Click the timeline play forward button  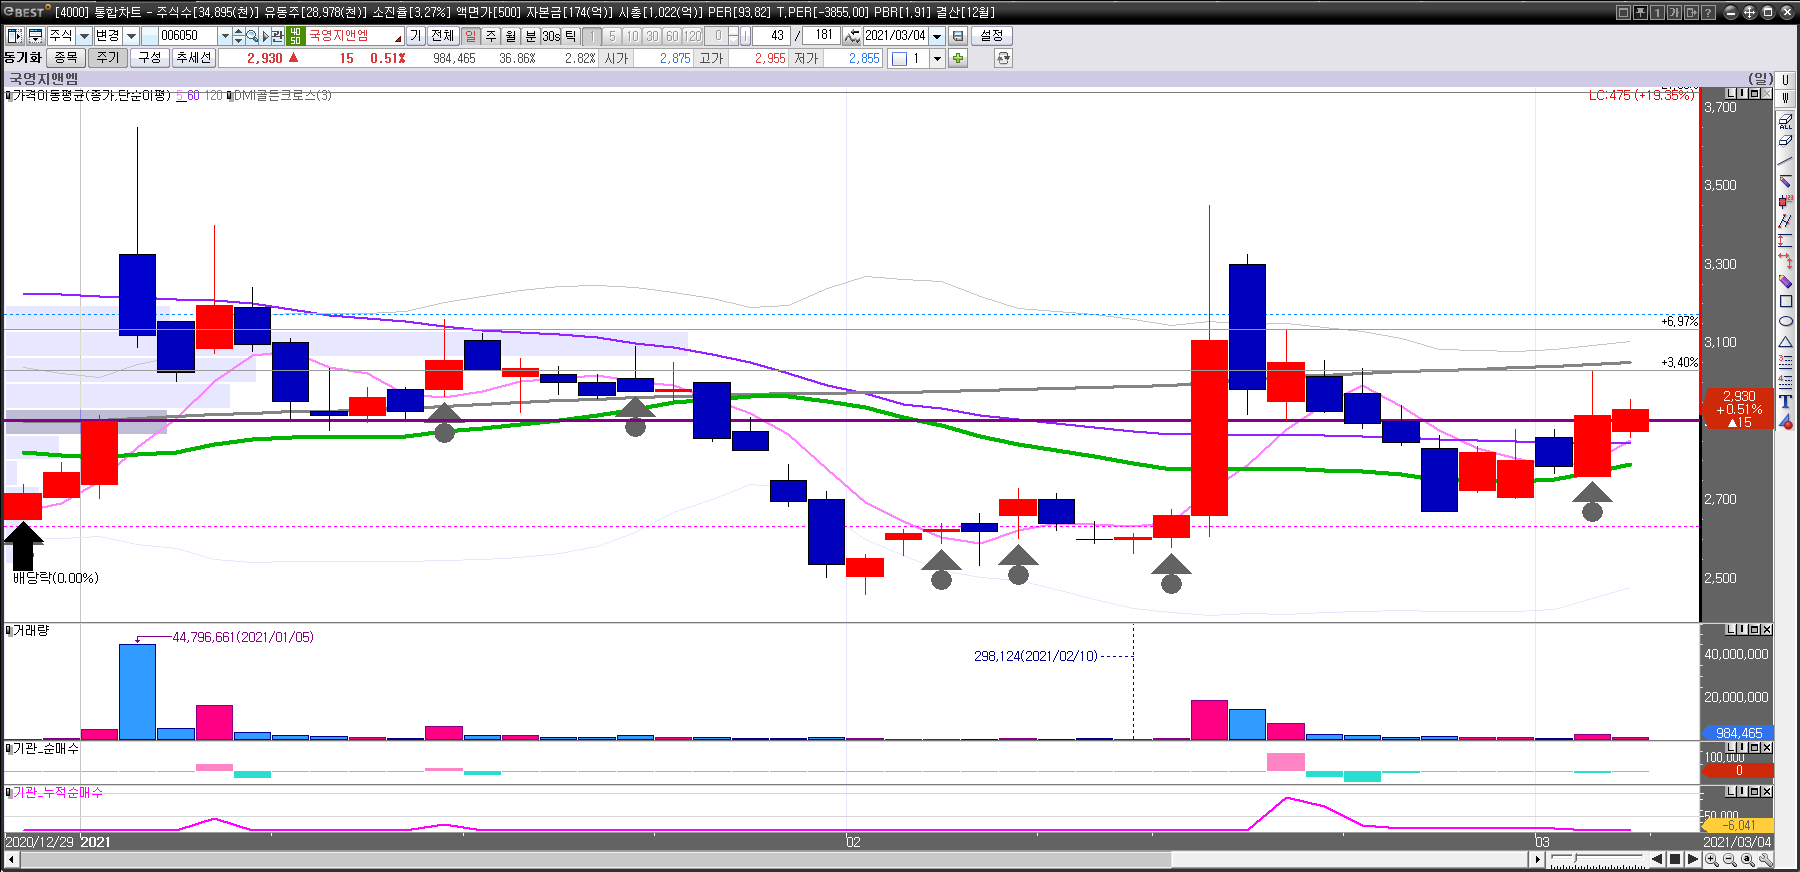(1693, 859)
